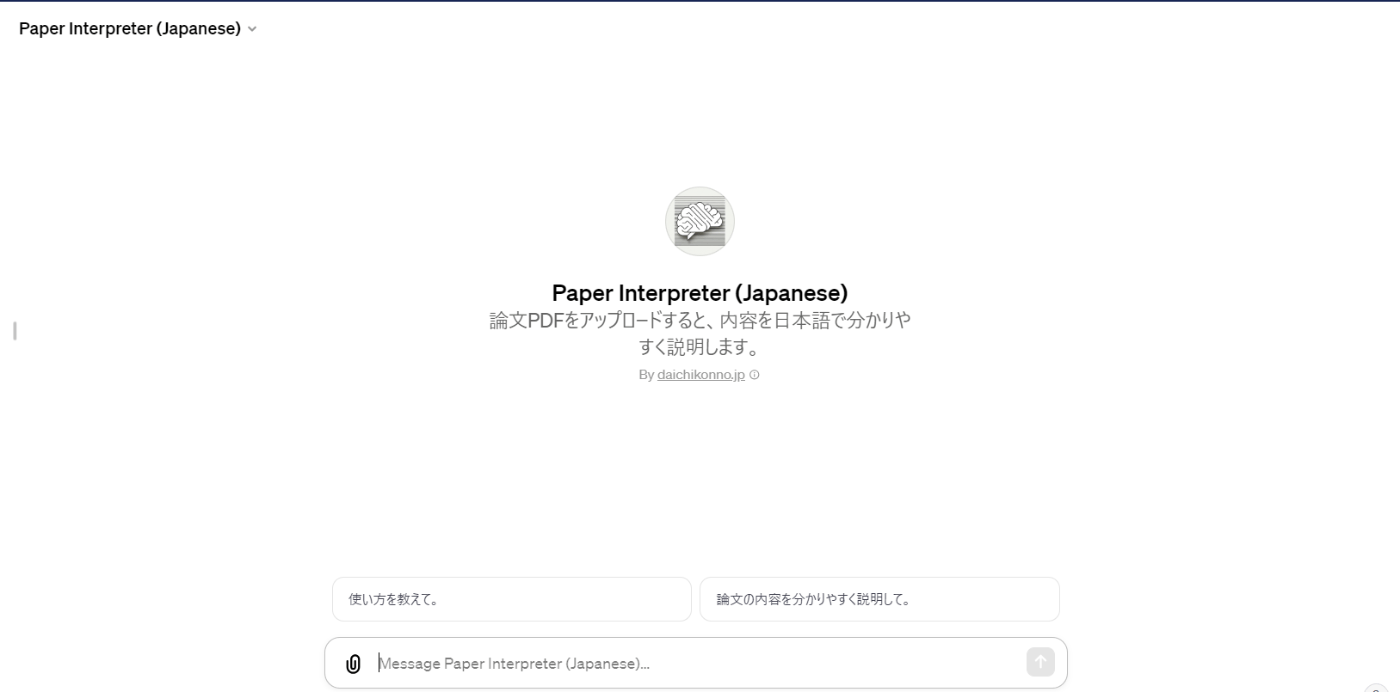Screen dimensions: 1400x692
Task: Select the 論文の内容を分かりやすく説明して。 prompt suggestion
Action: [879, 599]
